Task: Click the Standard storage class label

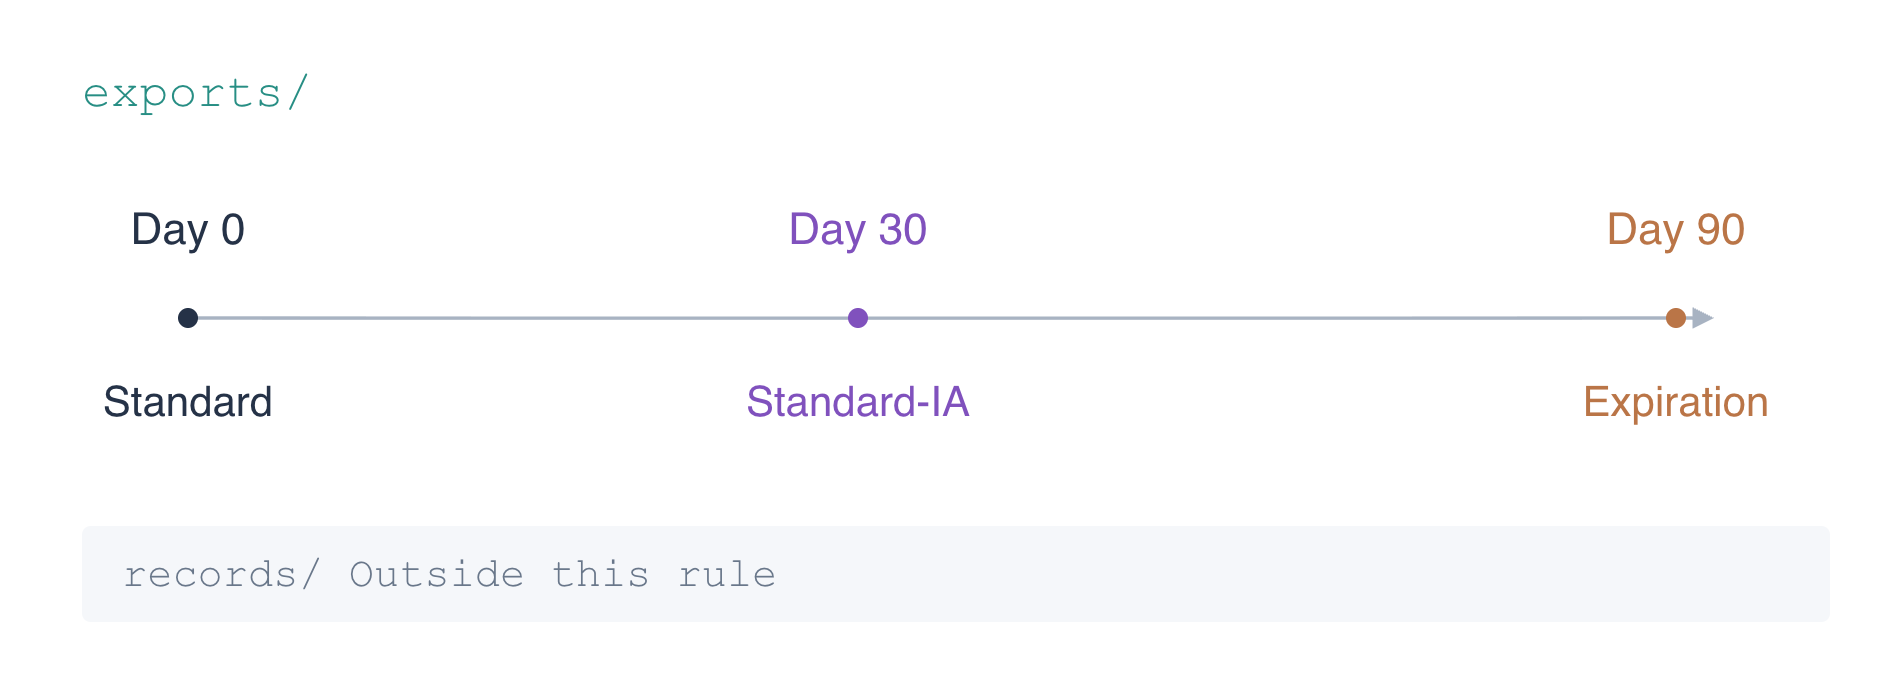Action: click(x=188, y=402)
